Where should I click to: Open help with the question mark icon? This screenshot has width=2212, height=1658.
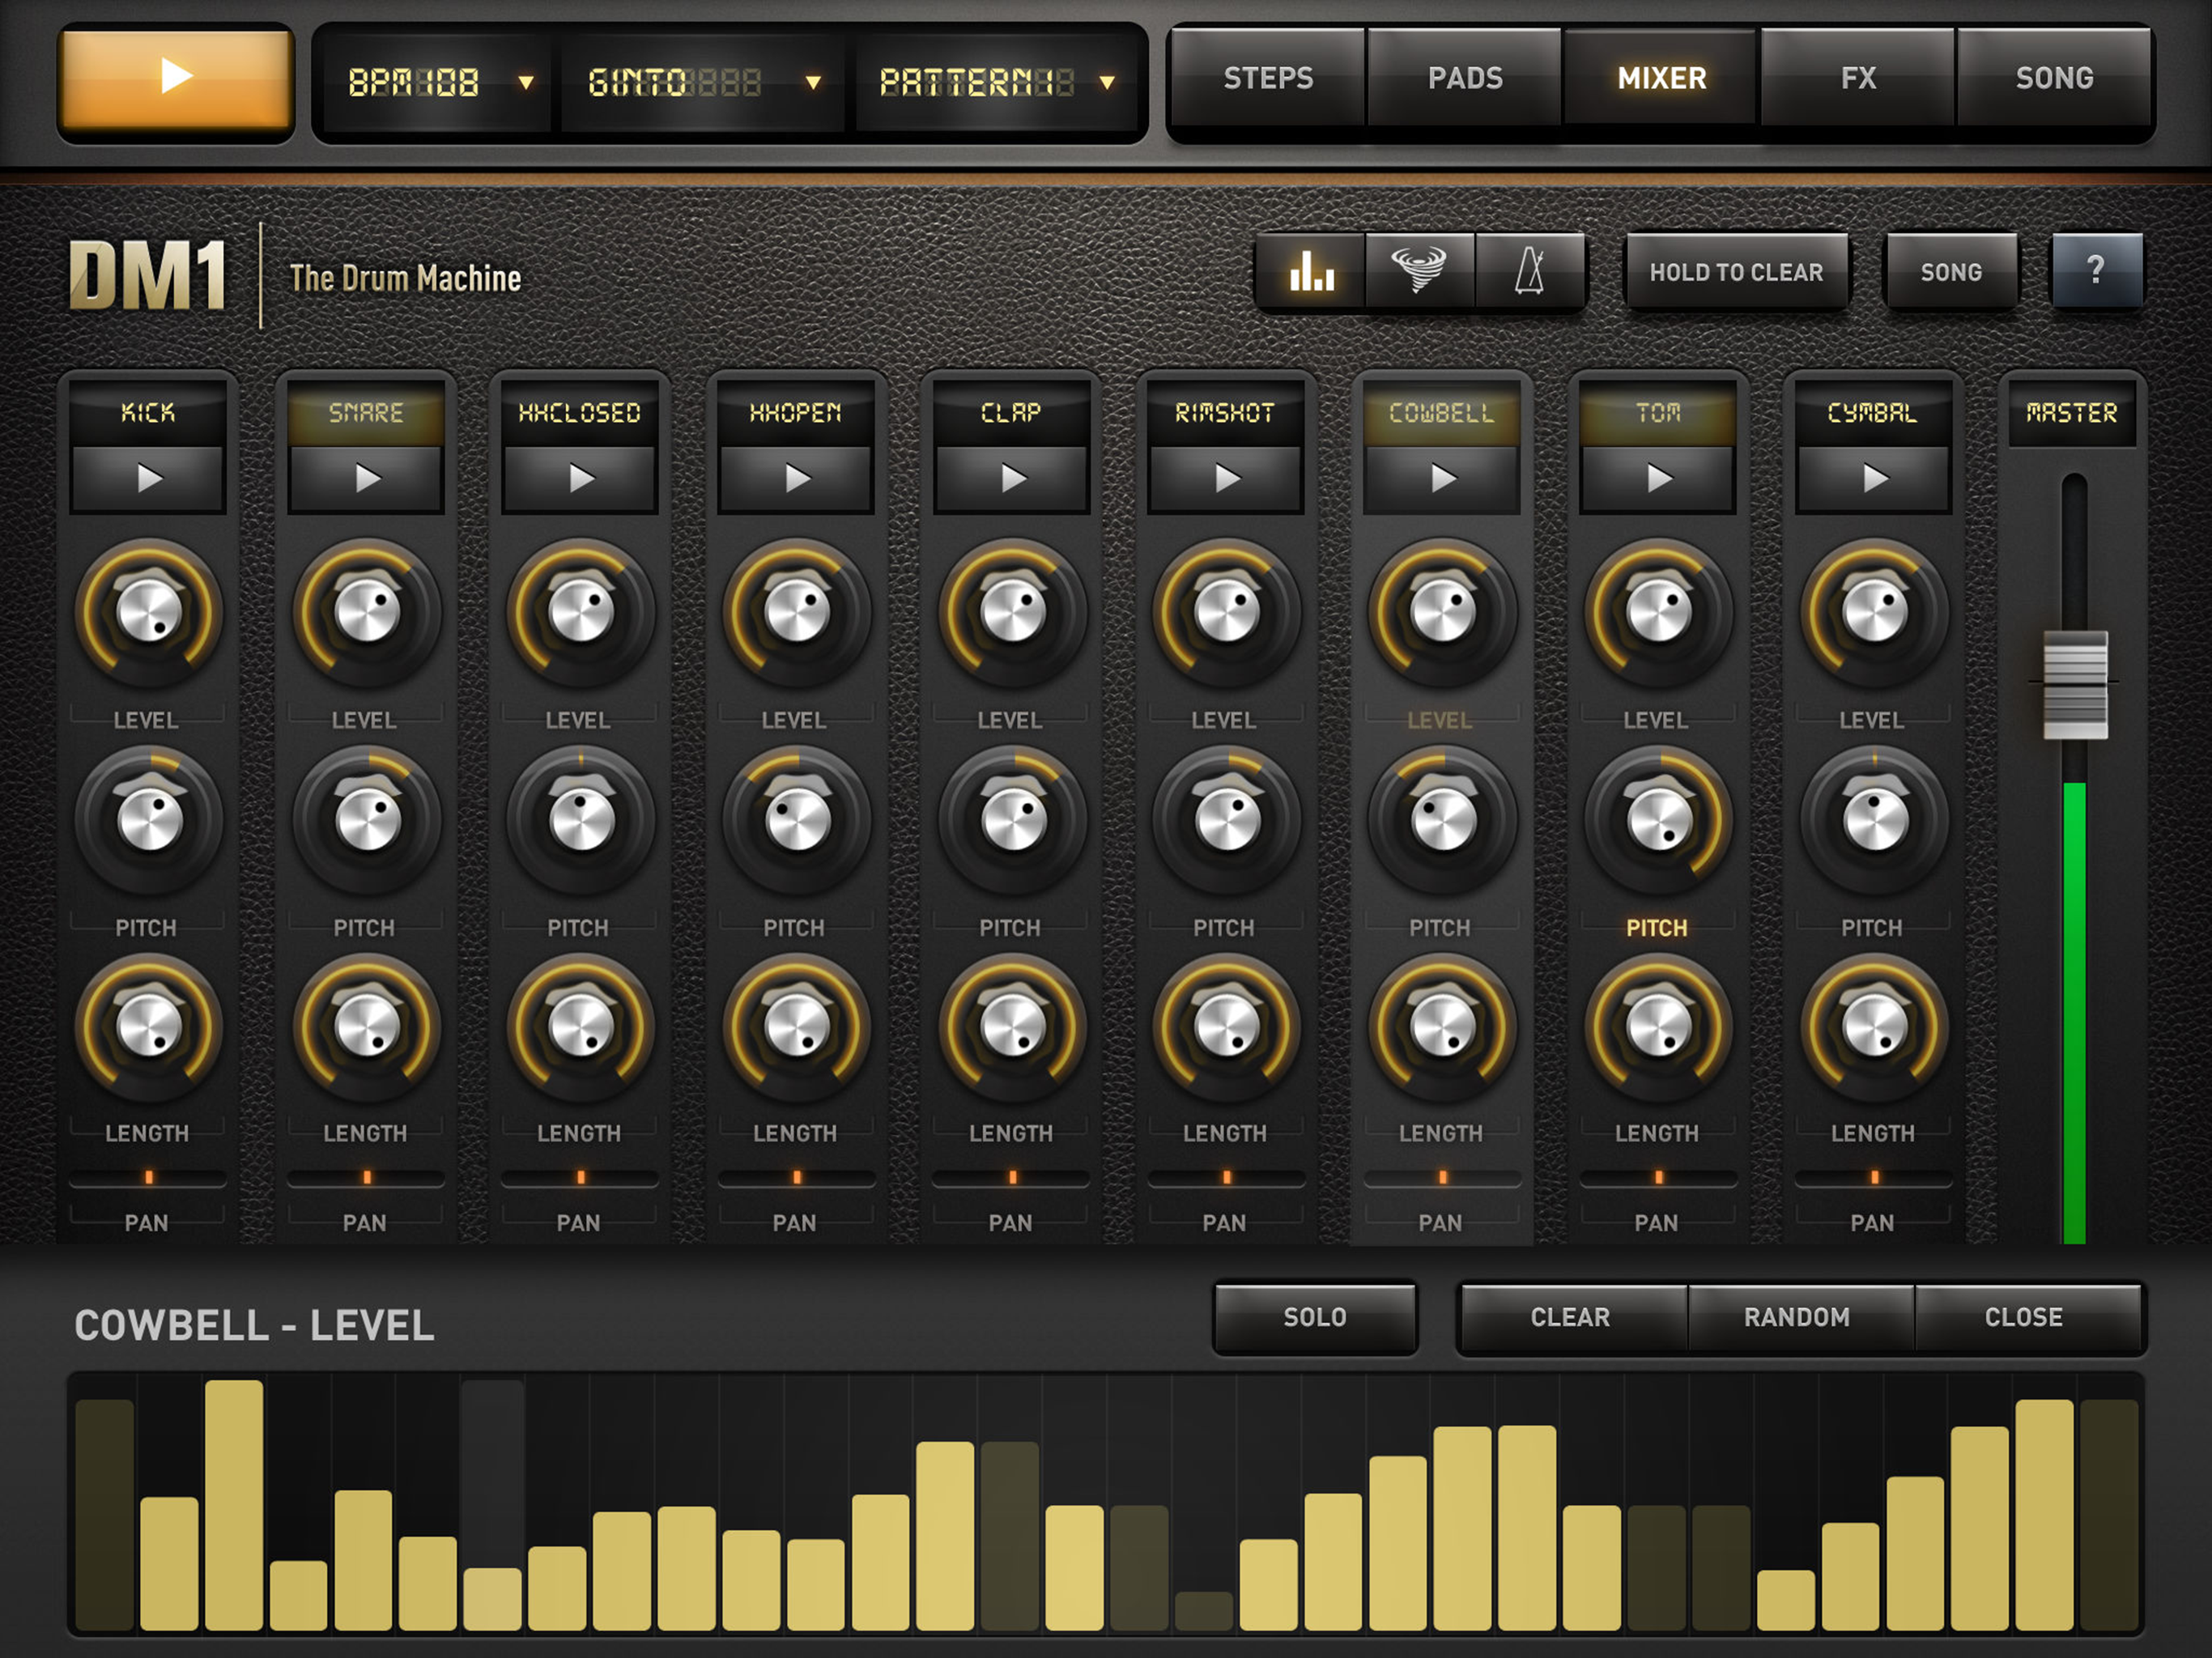(2096, 271)
